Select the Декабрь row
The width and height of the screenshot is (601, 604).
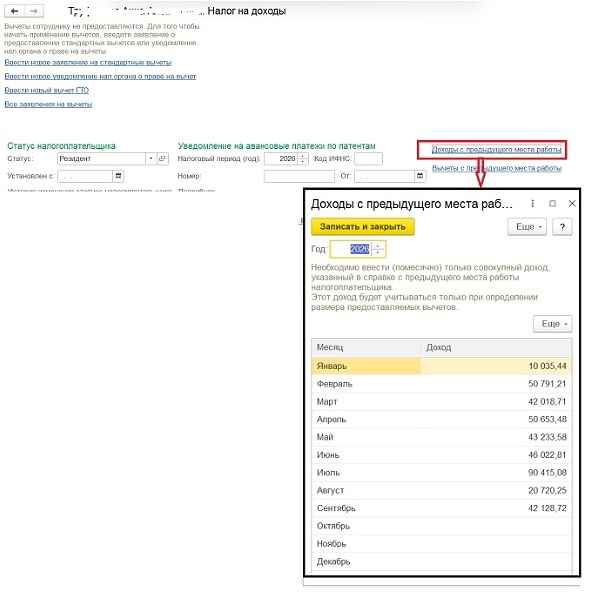click(442, 561)
